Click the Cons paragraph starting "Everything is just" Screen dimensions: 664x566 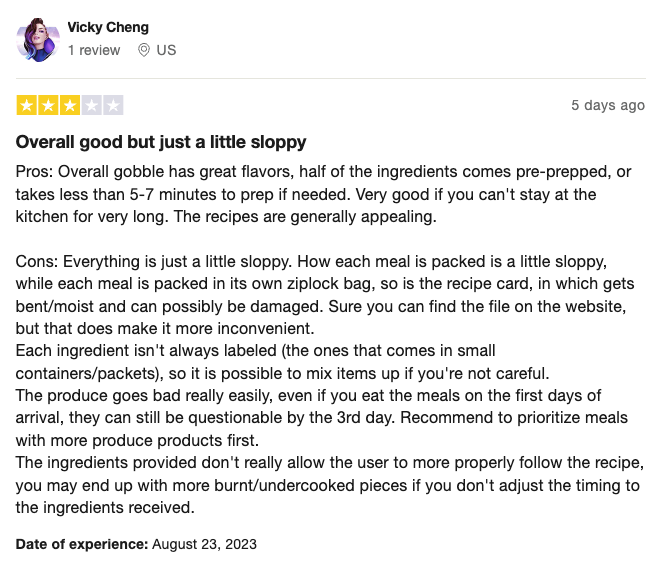(325, 295)
